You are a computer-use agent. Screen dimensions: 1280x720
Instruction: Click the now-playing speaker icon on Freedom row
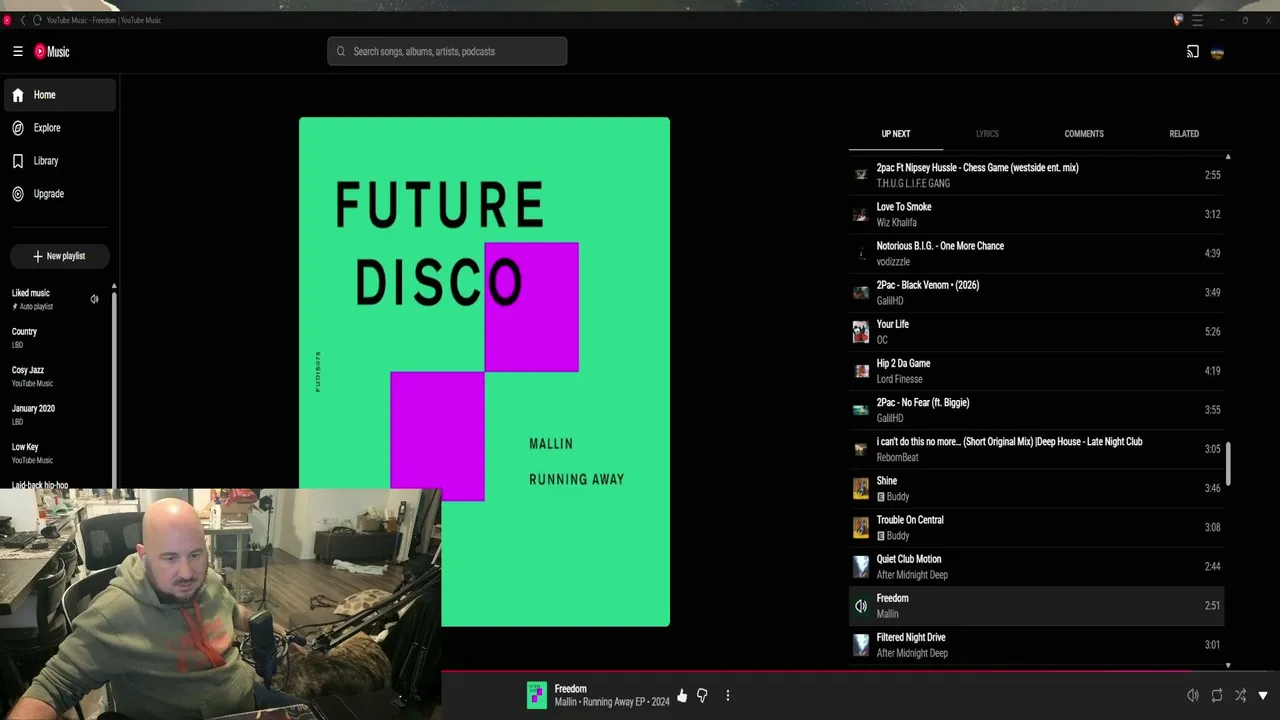(x=861, y=606)
